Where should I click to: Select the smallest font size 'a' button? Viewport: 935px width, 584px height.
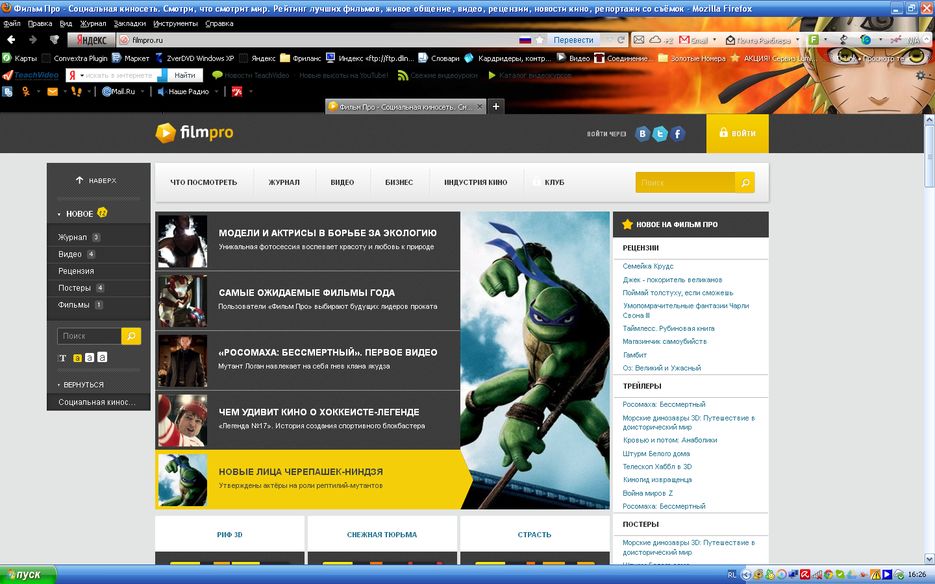coord(78,358)
